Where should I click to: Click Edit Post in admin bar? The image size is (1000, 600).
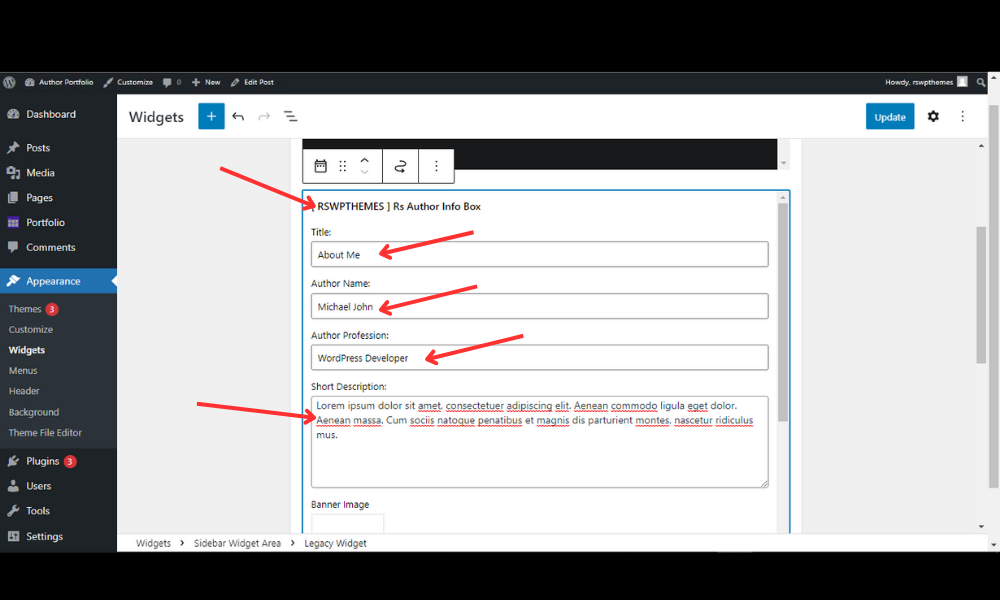(x=252, y=82)
